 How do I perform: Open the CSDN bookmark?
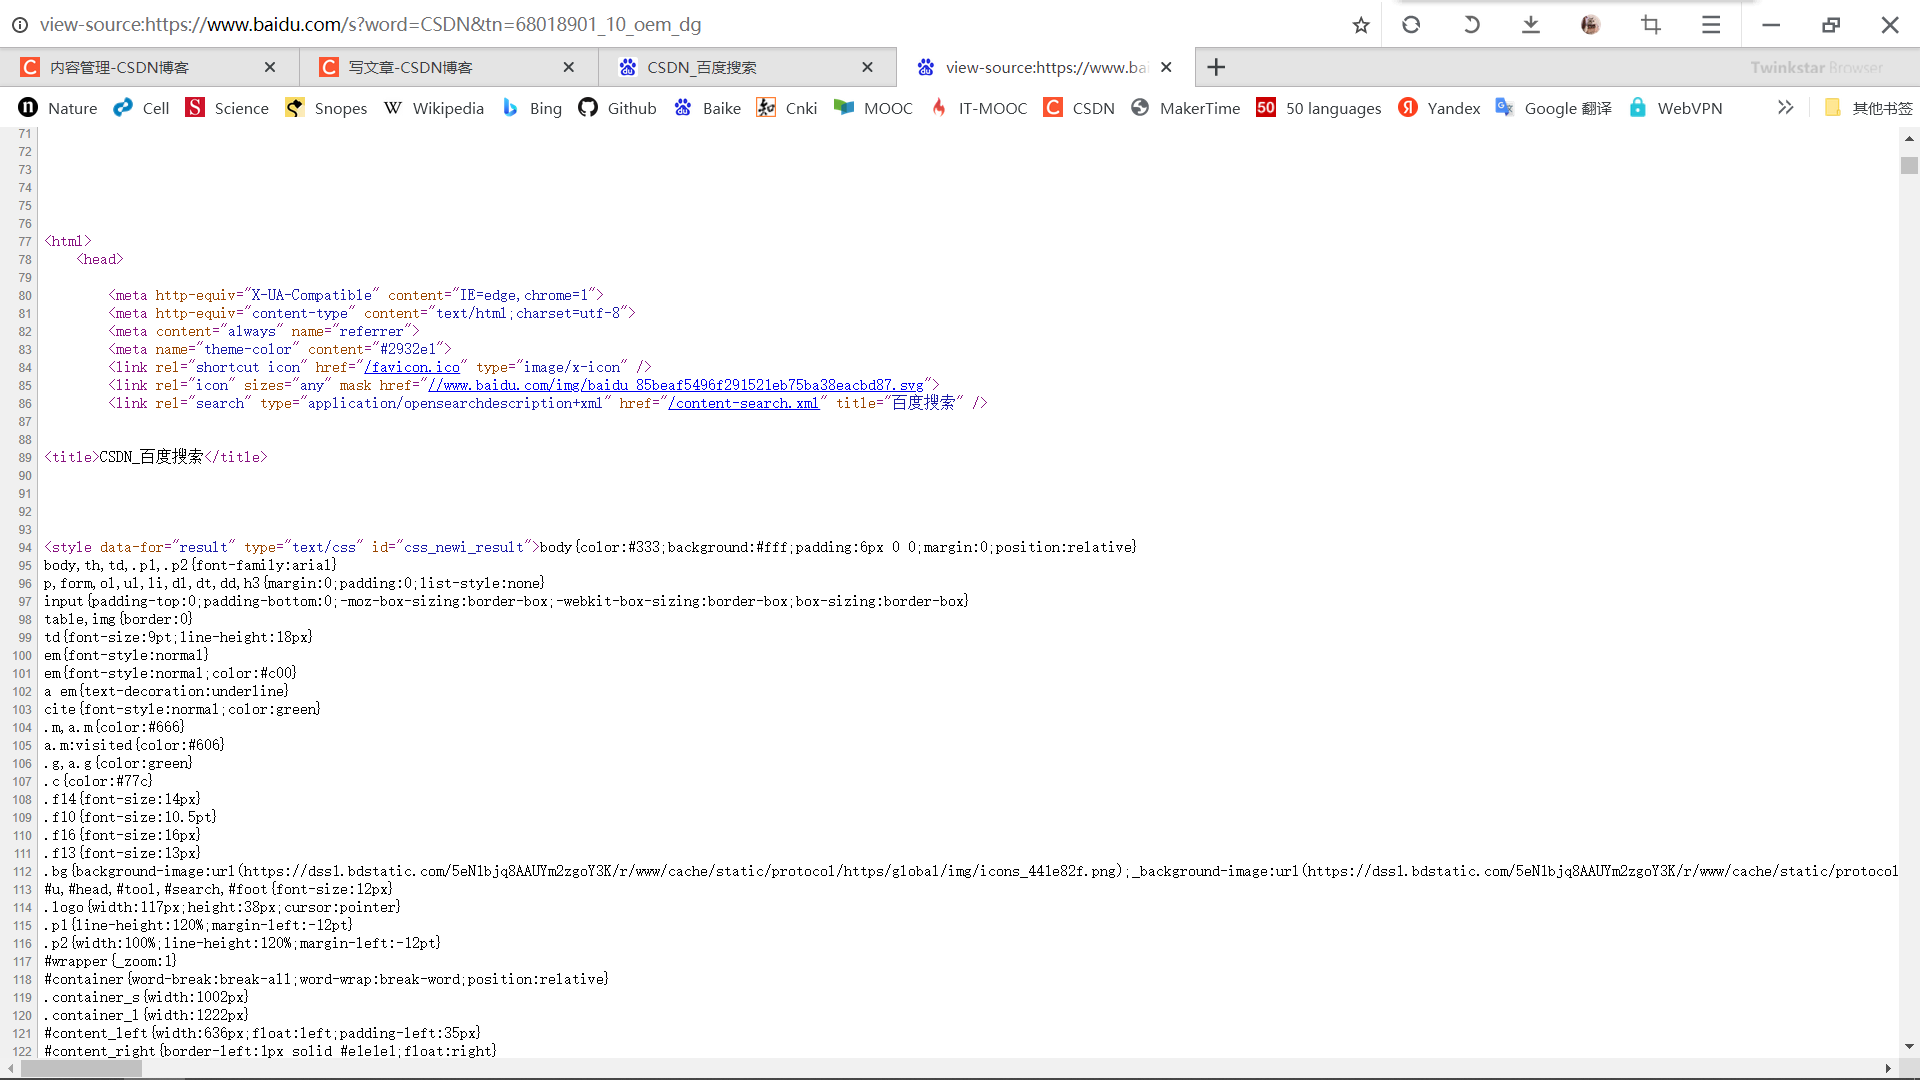tap(1079, 108)
